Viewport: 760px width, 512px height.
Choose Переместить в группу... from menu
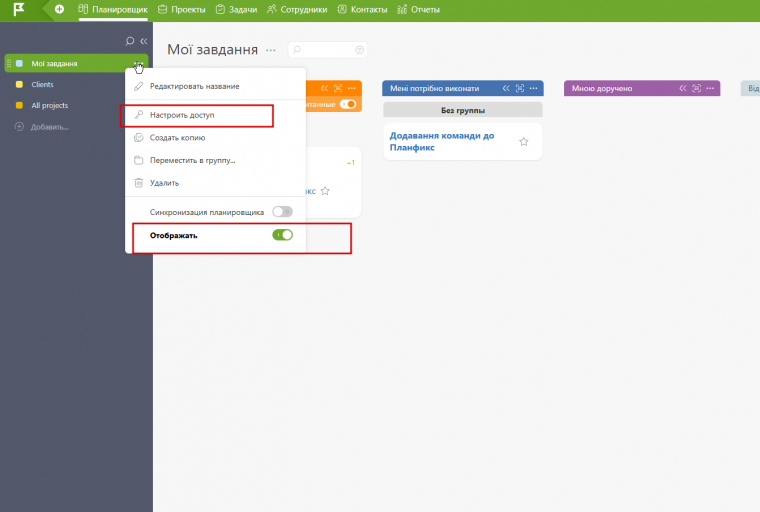click(216, 160)
